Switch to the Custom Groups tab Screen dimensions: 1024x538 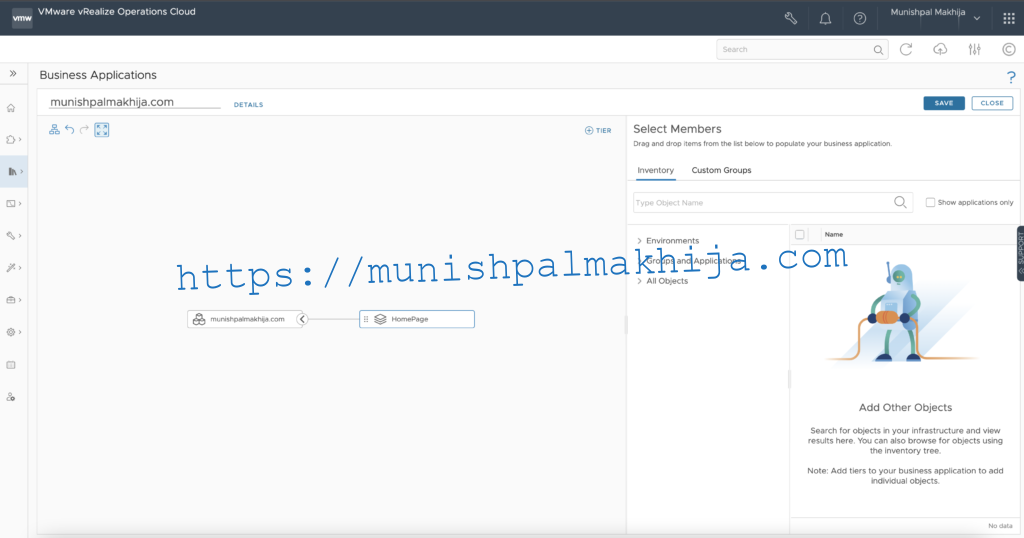(x=721, y=170)
